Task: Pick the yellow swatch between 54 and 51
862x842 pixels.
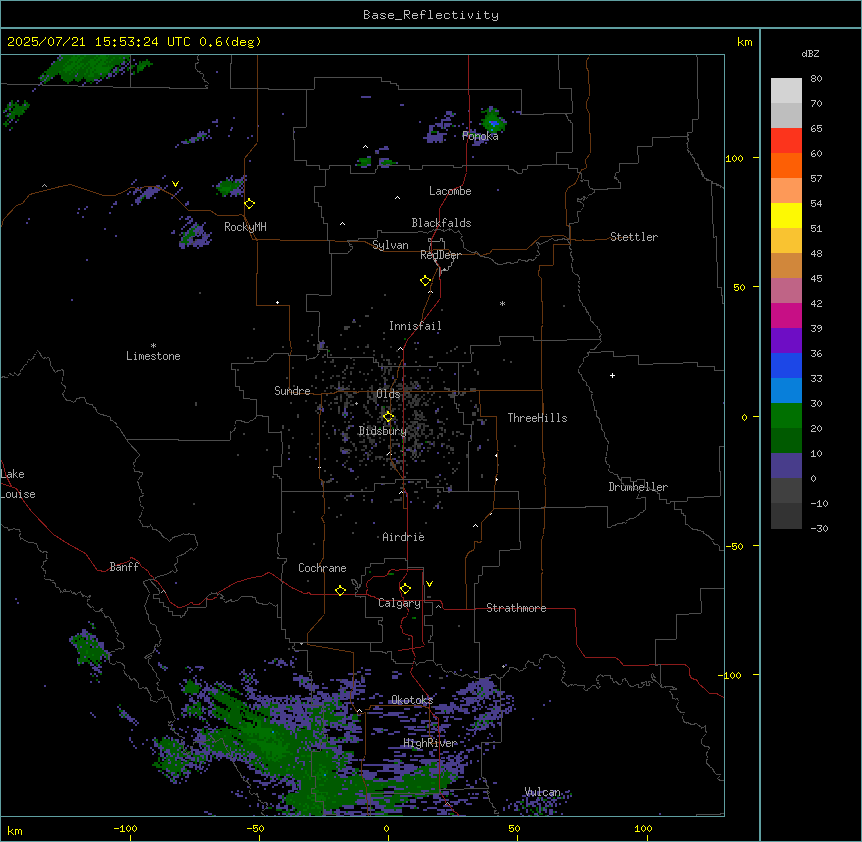Action: coord(786,215)
